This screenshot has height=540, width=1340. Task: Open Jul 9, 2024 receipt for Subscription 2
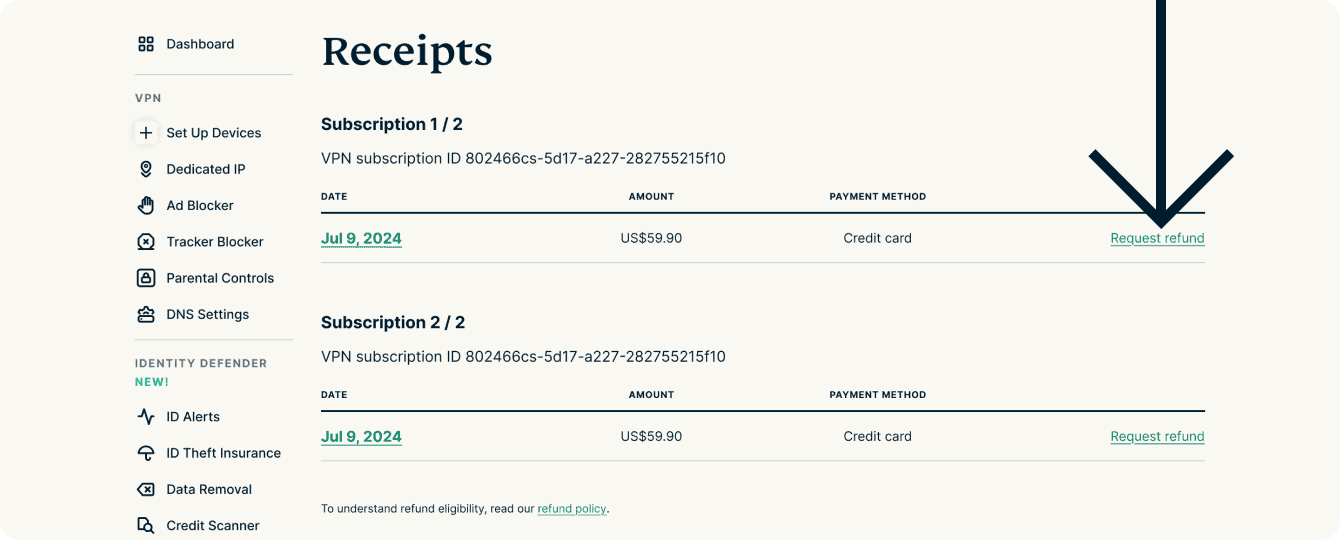[x=361, y=437]
